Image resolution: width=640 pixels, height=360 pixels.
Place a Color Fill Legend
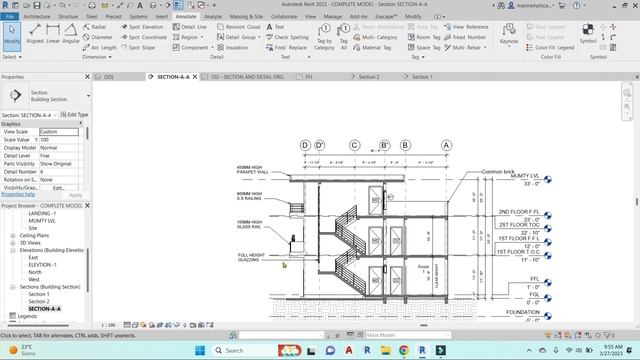(x=550, y=47)
